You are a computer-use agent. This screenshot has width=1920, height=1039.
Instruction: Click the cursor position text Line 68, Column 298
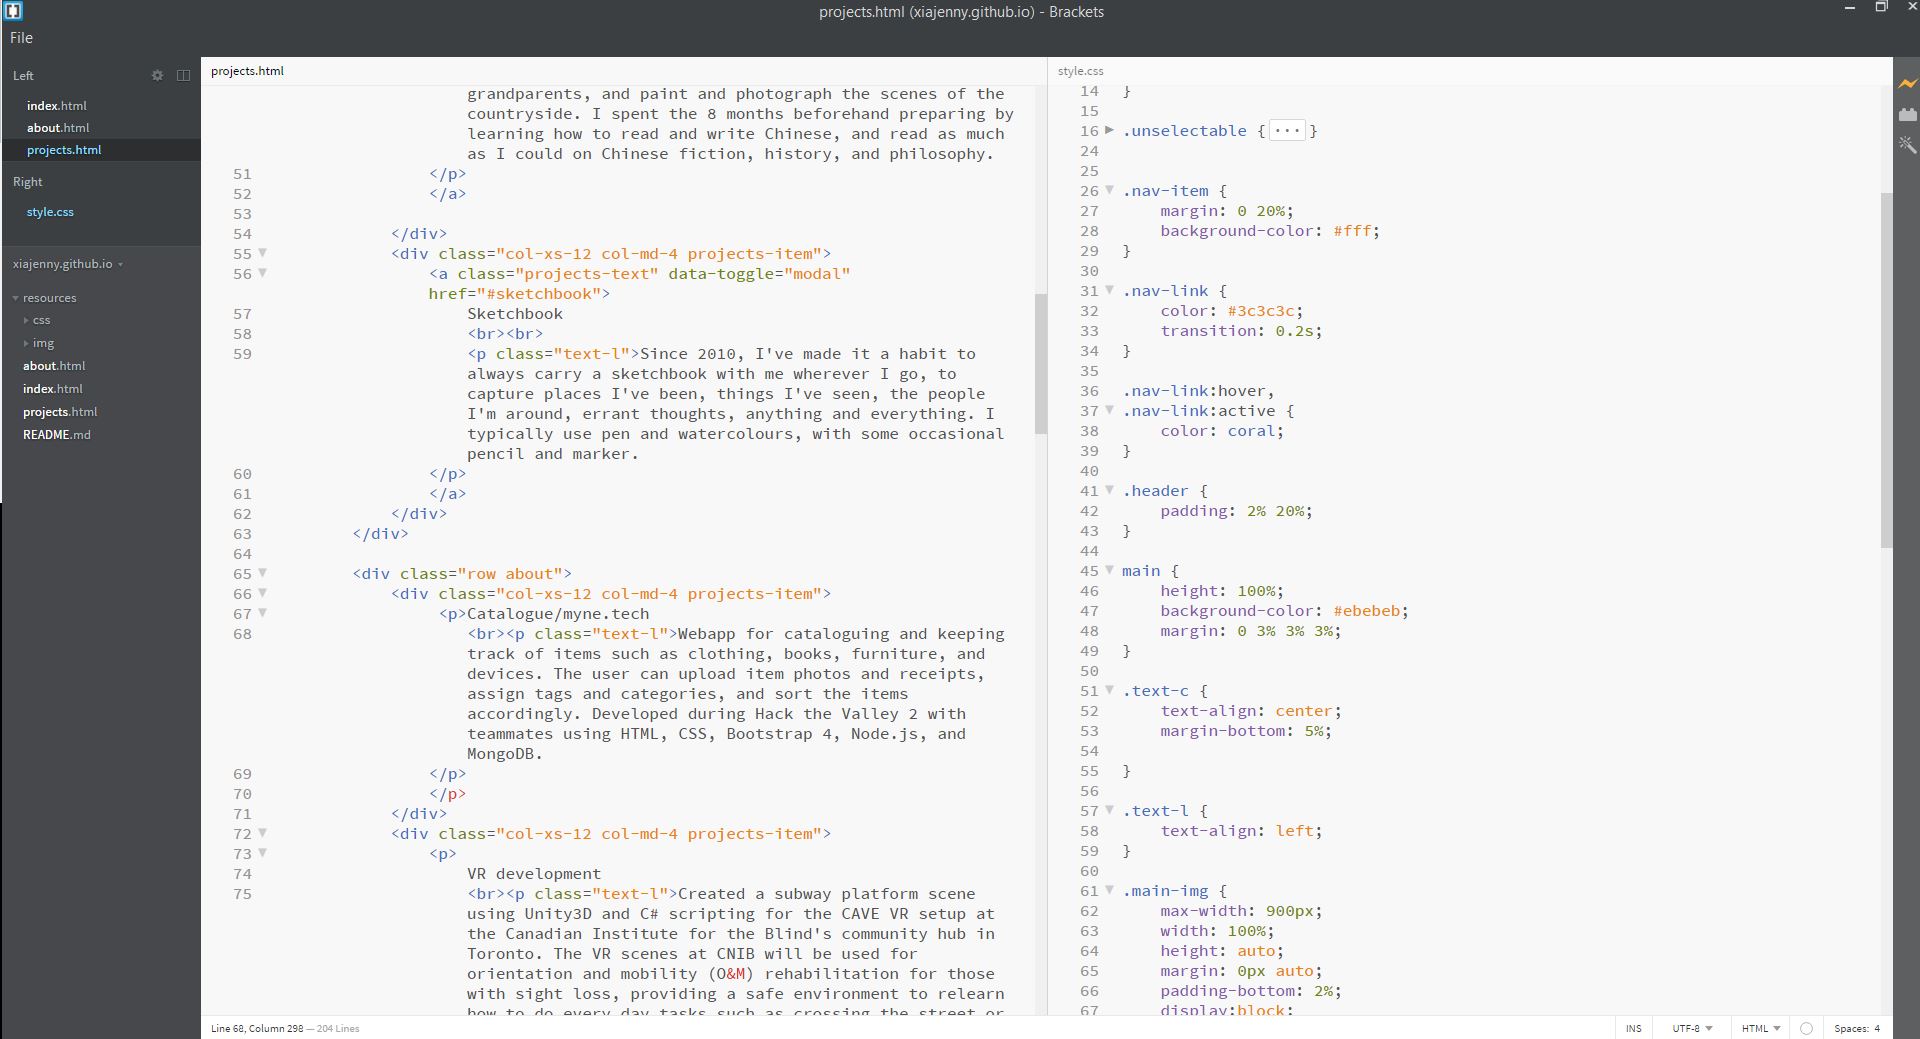pos(257,1028)
